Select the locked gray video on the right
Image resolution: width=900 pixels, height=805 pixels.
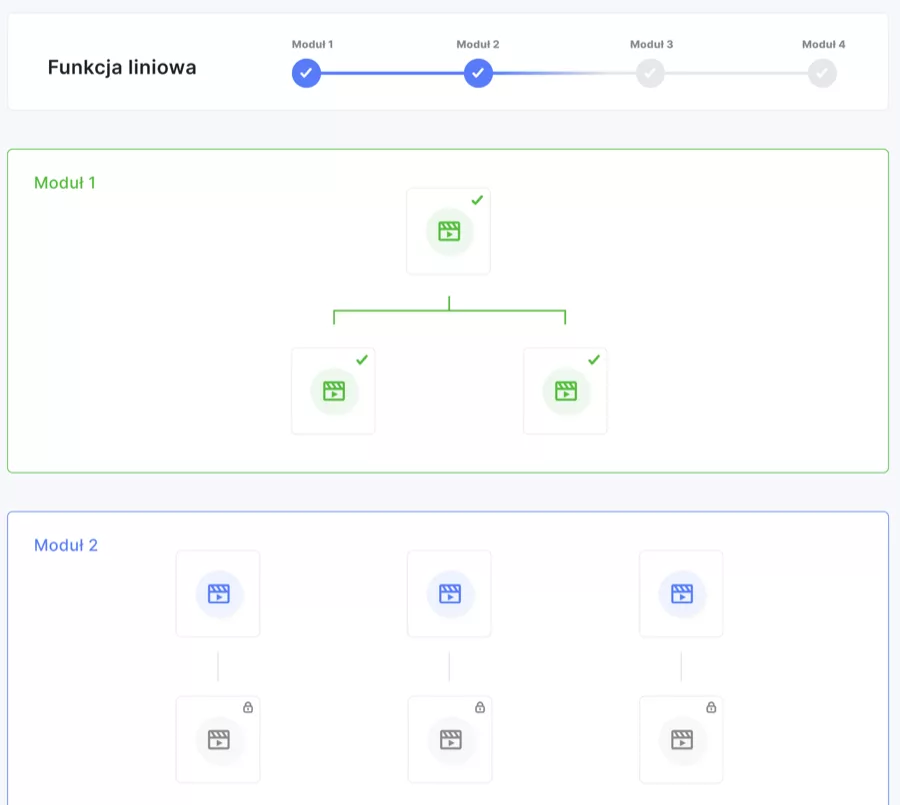681,740
